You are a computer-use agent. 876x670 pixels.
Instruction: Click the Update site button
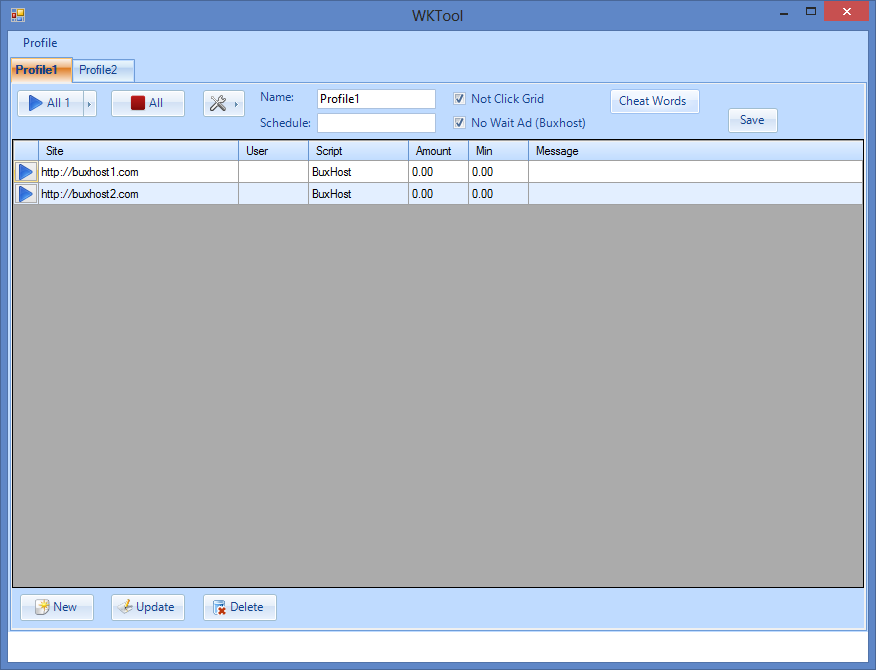[147, 607]
